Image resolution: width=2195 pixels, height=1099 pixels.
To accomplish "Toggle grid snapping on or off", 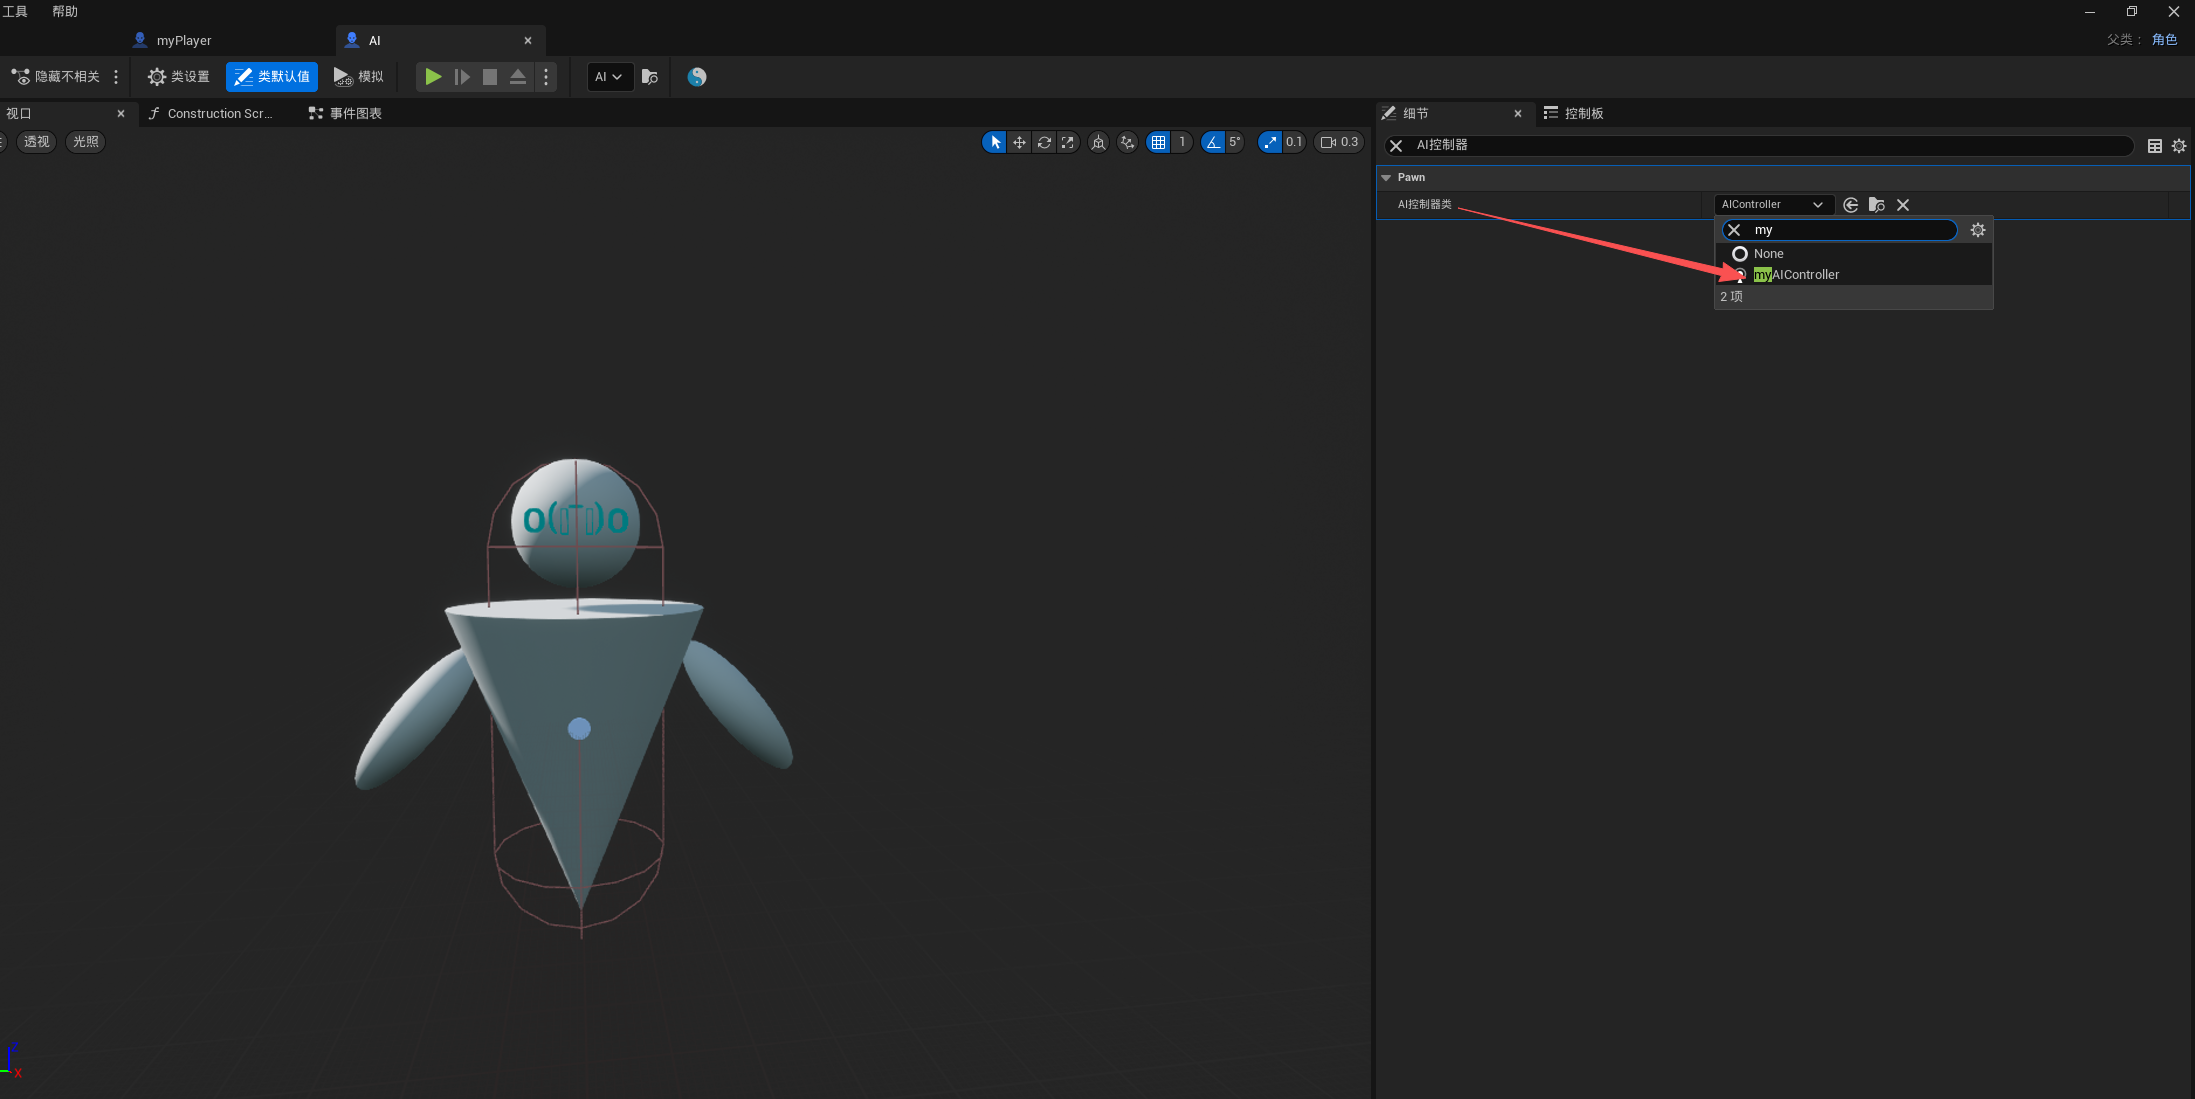I will click(x=1158, y=142).
